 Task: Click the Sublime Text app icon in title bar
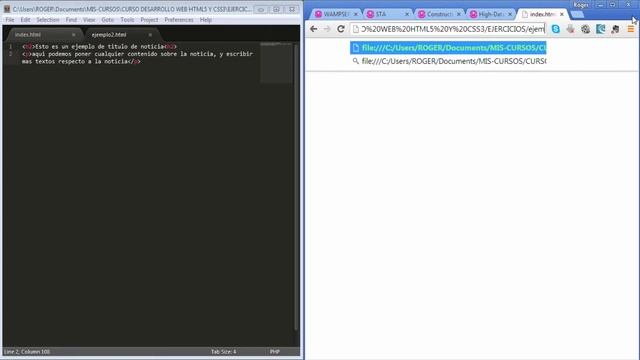point(7,9)
